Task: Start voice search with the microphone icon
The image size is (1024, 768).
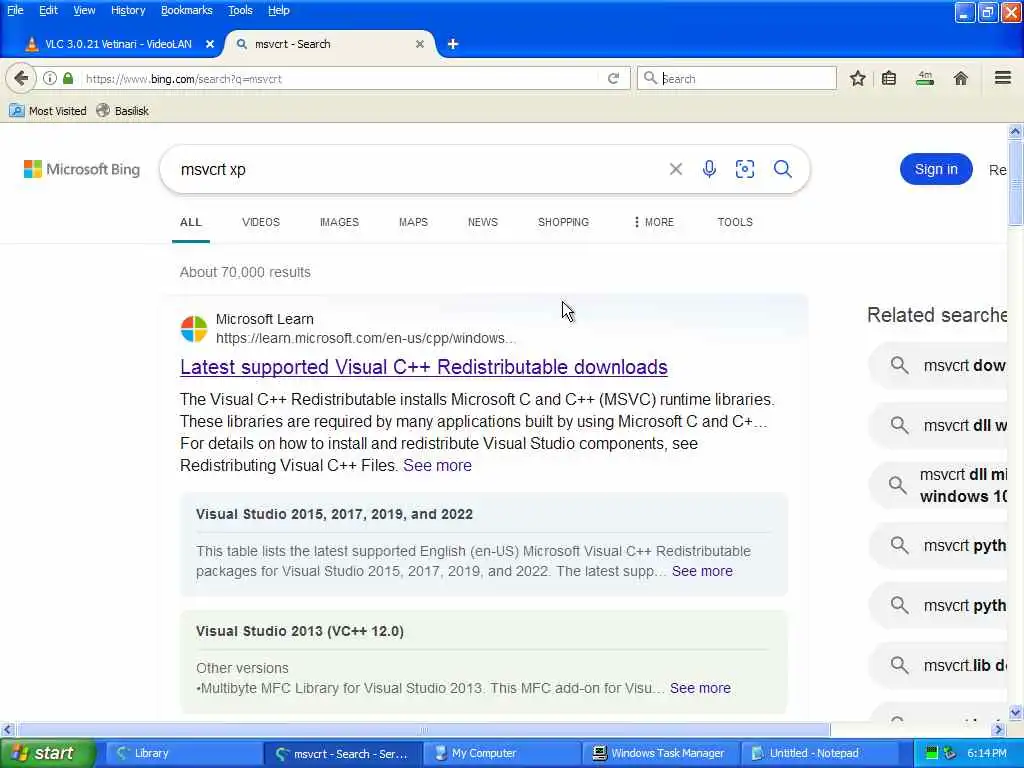Action: pyautogui.click(x=709, y=169)
